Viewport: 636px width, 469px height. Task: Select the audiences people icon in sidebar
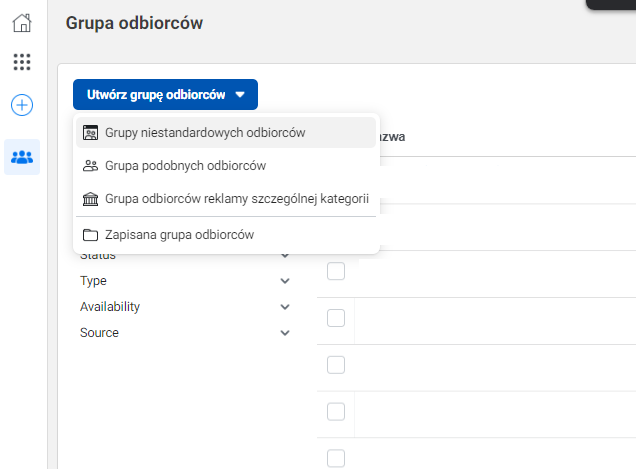pos(22,157)
